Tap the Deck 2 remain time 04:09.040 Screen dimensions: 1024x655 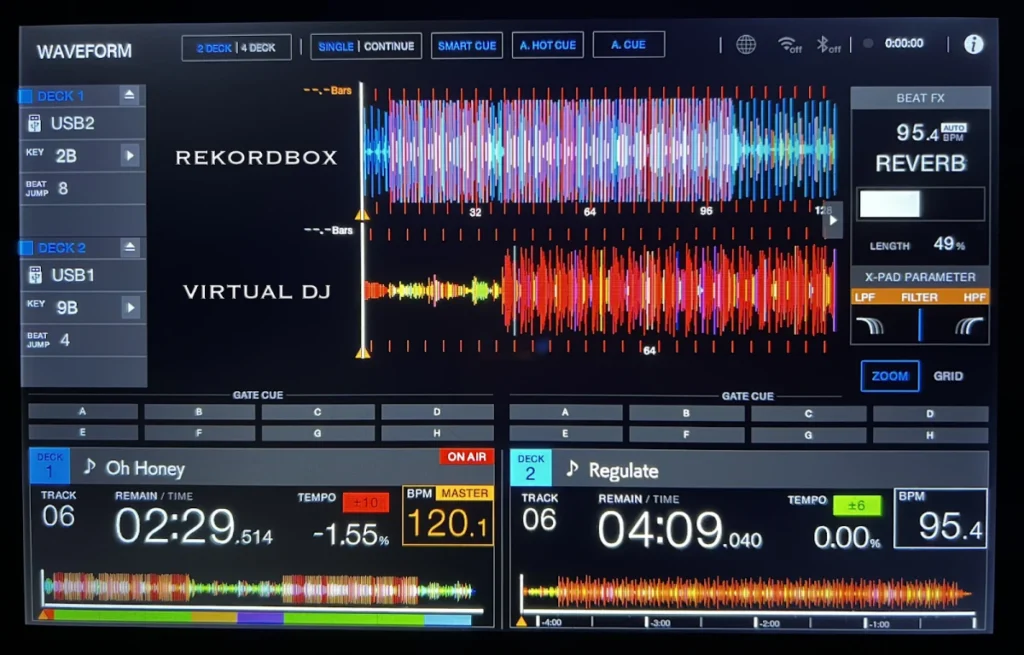click(679, 530)
